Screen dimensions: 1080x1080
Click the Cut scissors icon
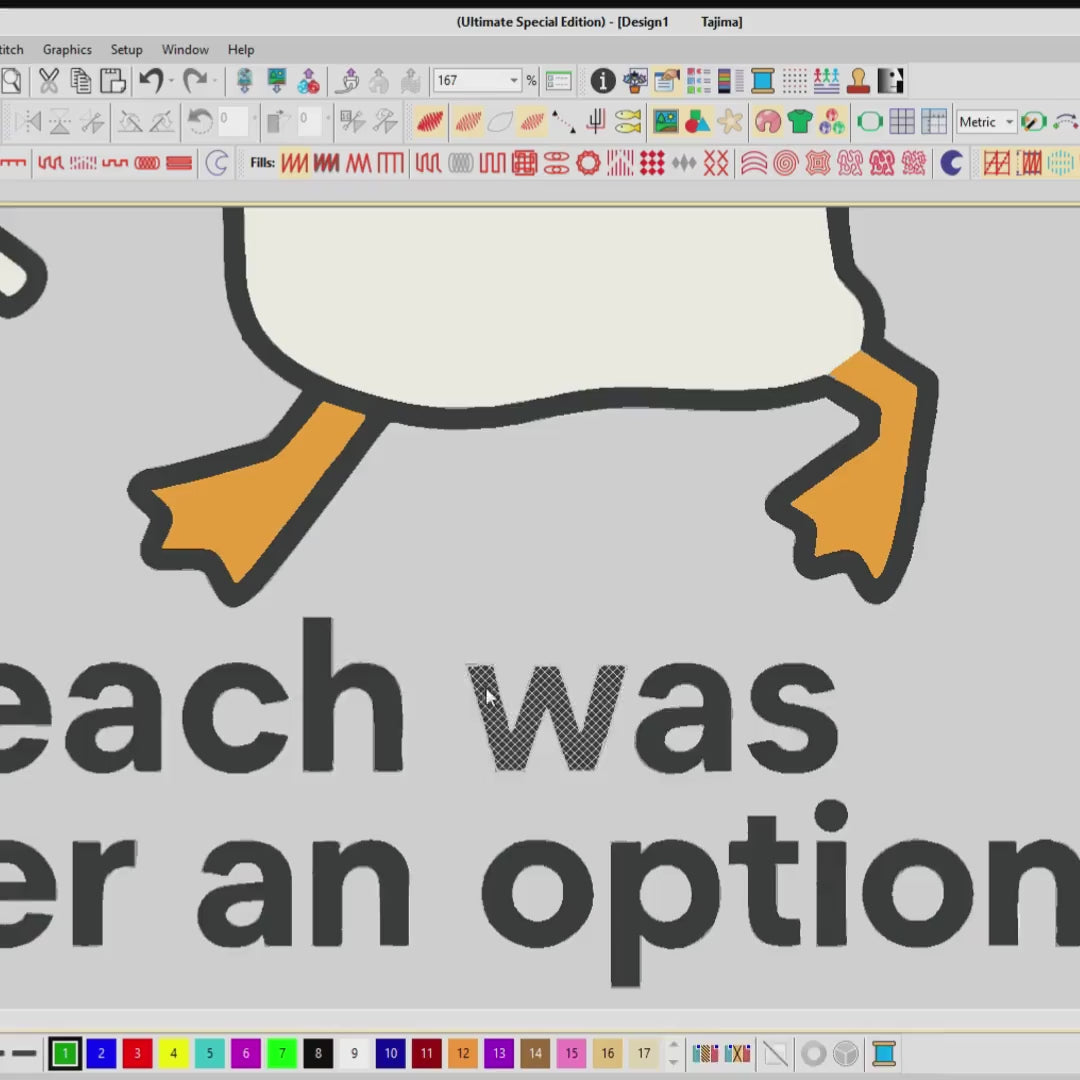(48, 81)
